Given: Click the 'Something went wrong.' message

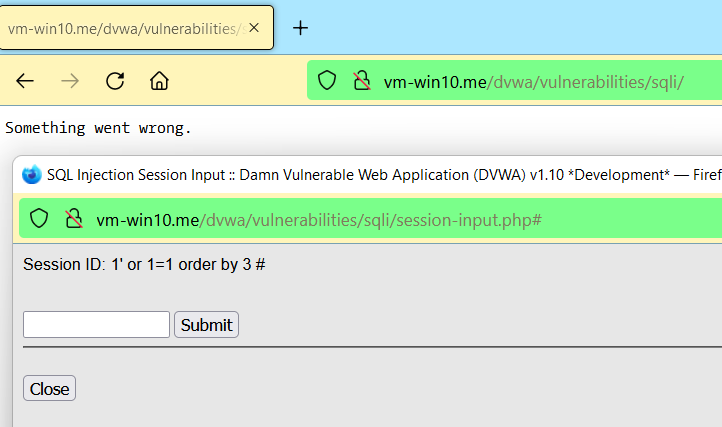Looking at the screenshot, I should 98,128.
